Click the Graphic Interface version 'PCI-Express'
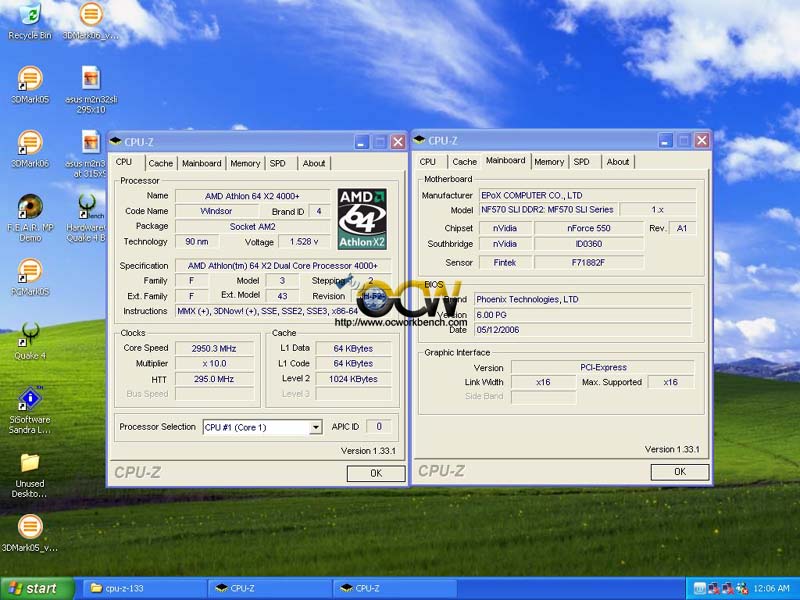 point(603,367)
